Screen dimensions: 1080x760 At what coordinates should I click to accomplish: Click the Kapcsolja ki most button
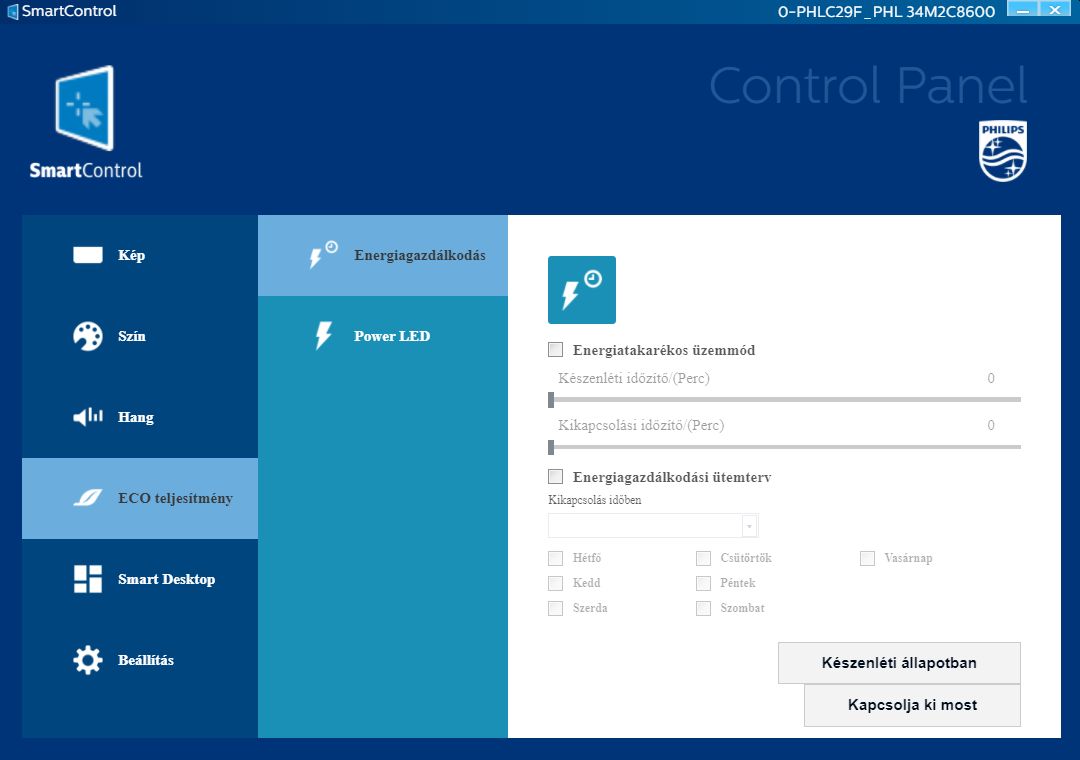pos(912,705)
